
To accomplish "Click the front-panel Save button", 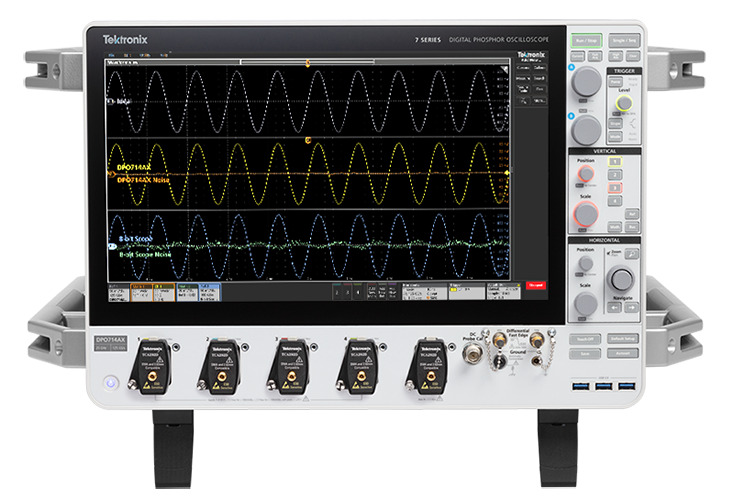I will (x=585, y=354).
